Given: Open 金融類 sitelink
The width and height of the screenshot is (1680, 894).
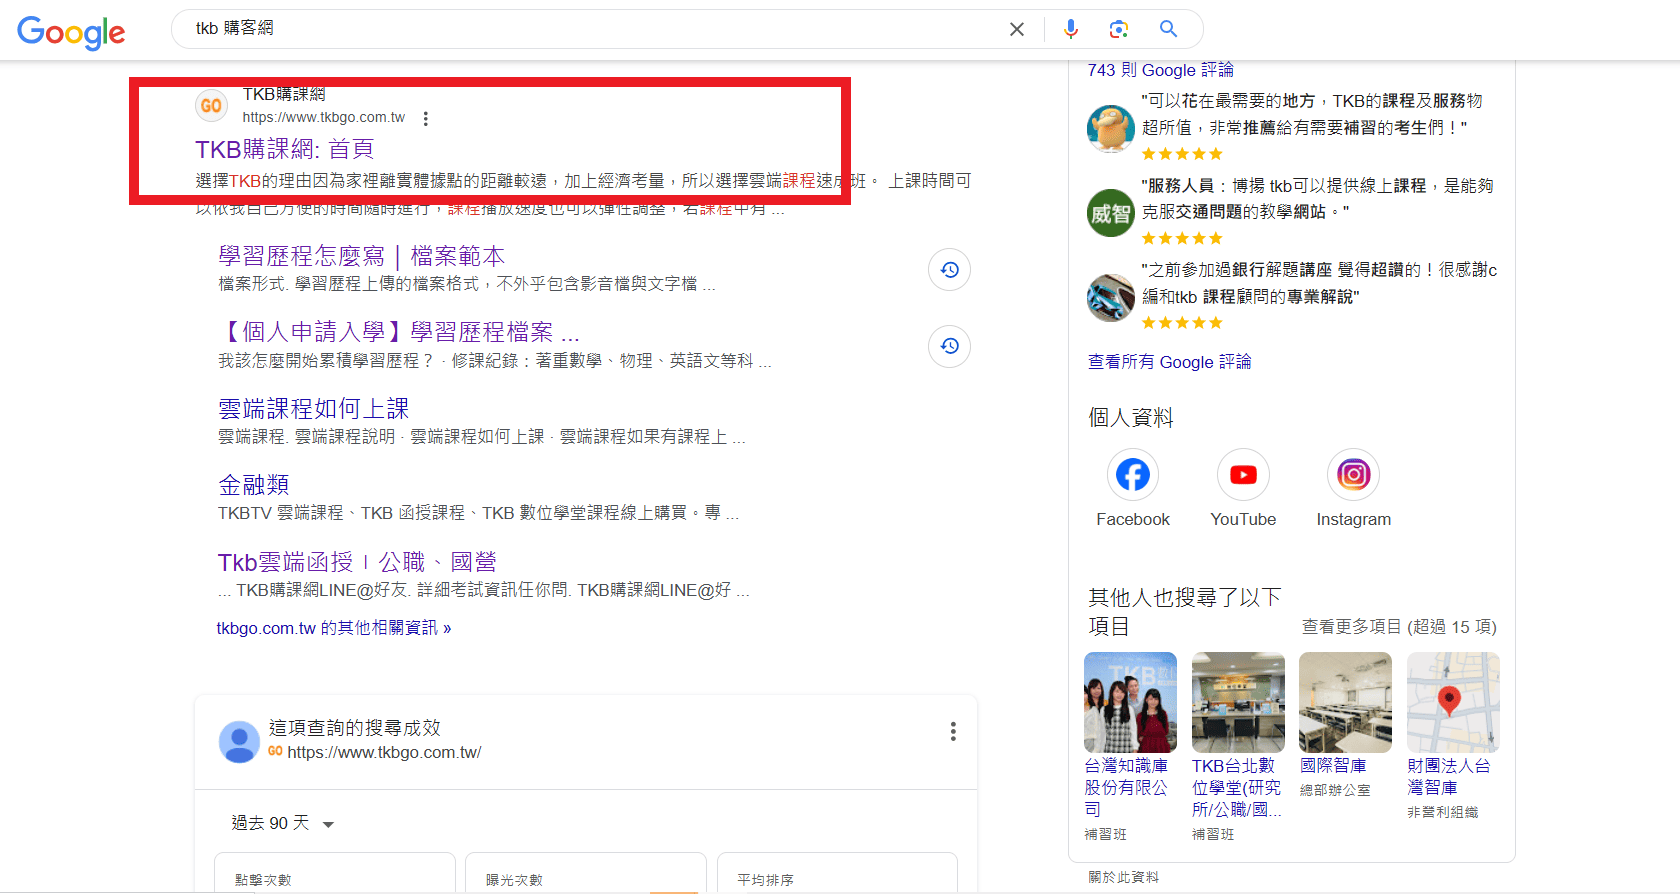Looking at the screenshot, I should click(x=254, y=485).
